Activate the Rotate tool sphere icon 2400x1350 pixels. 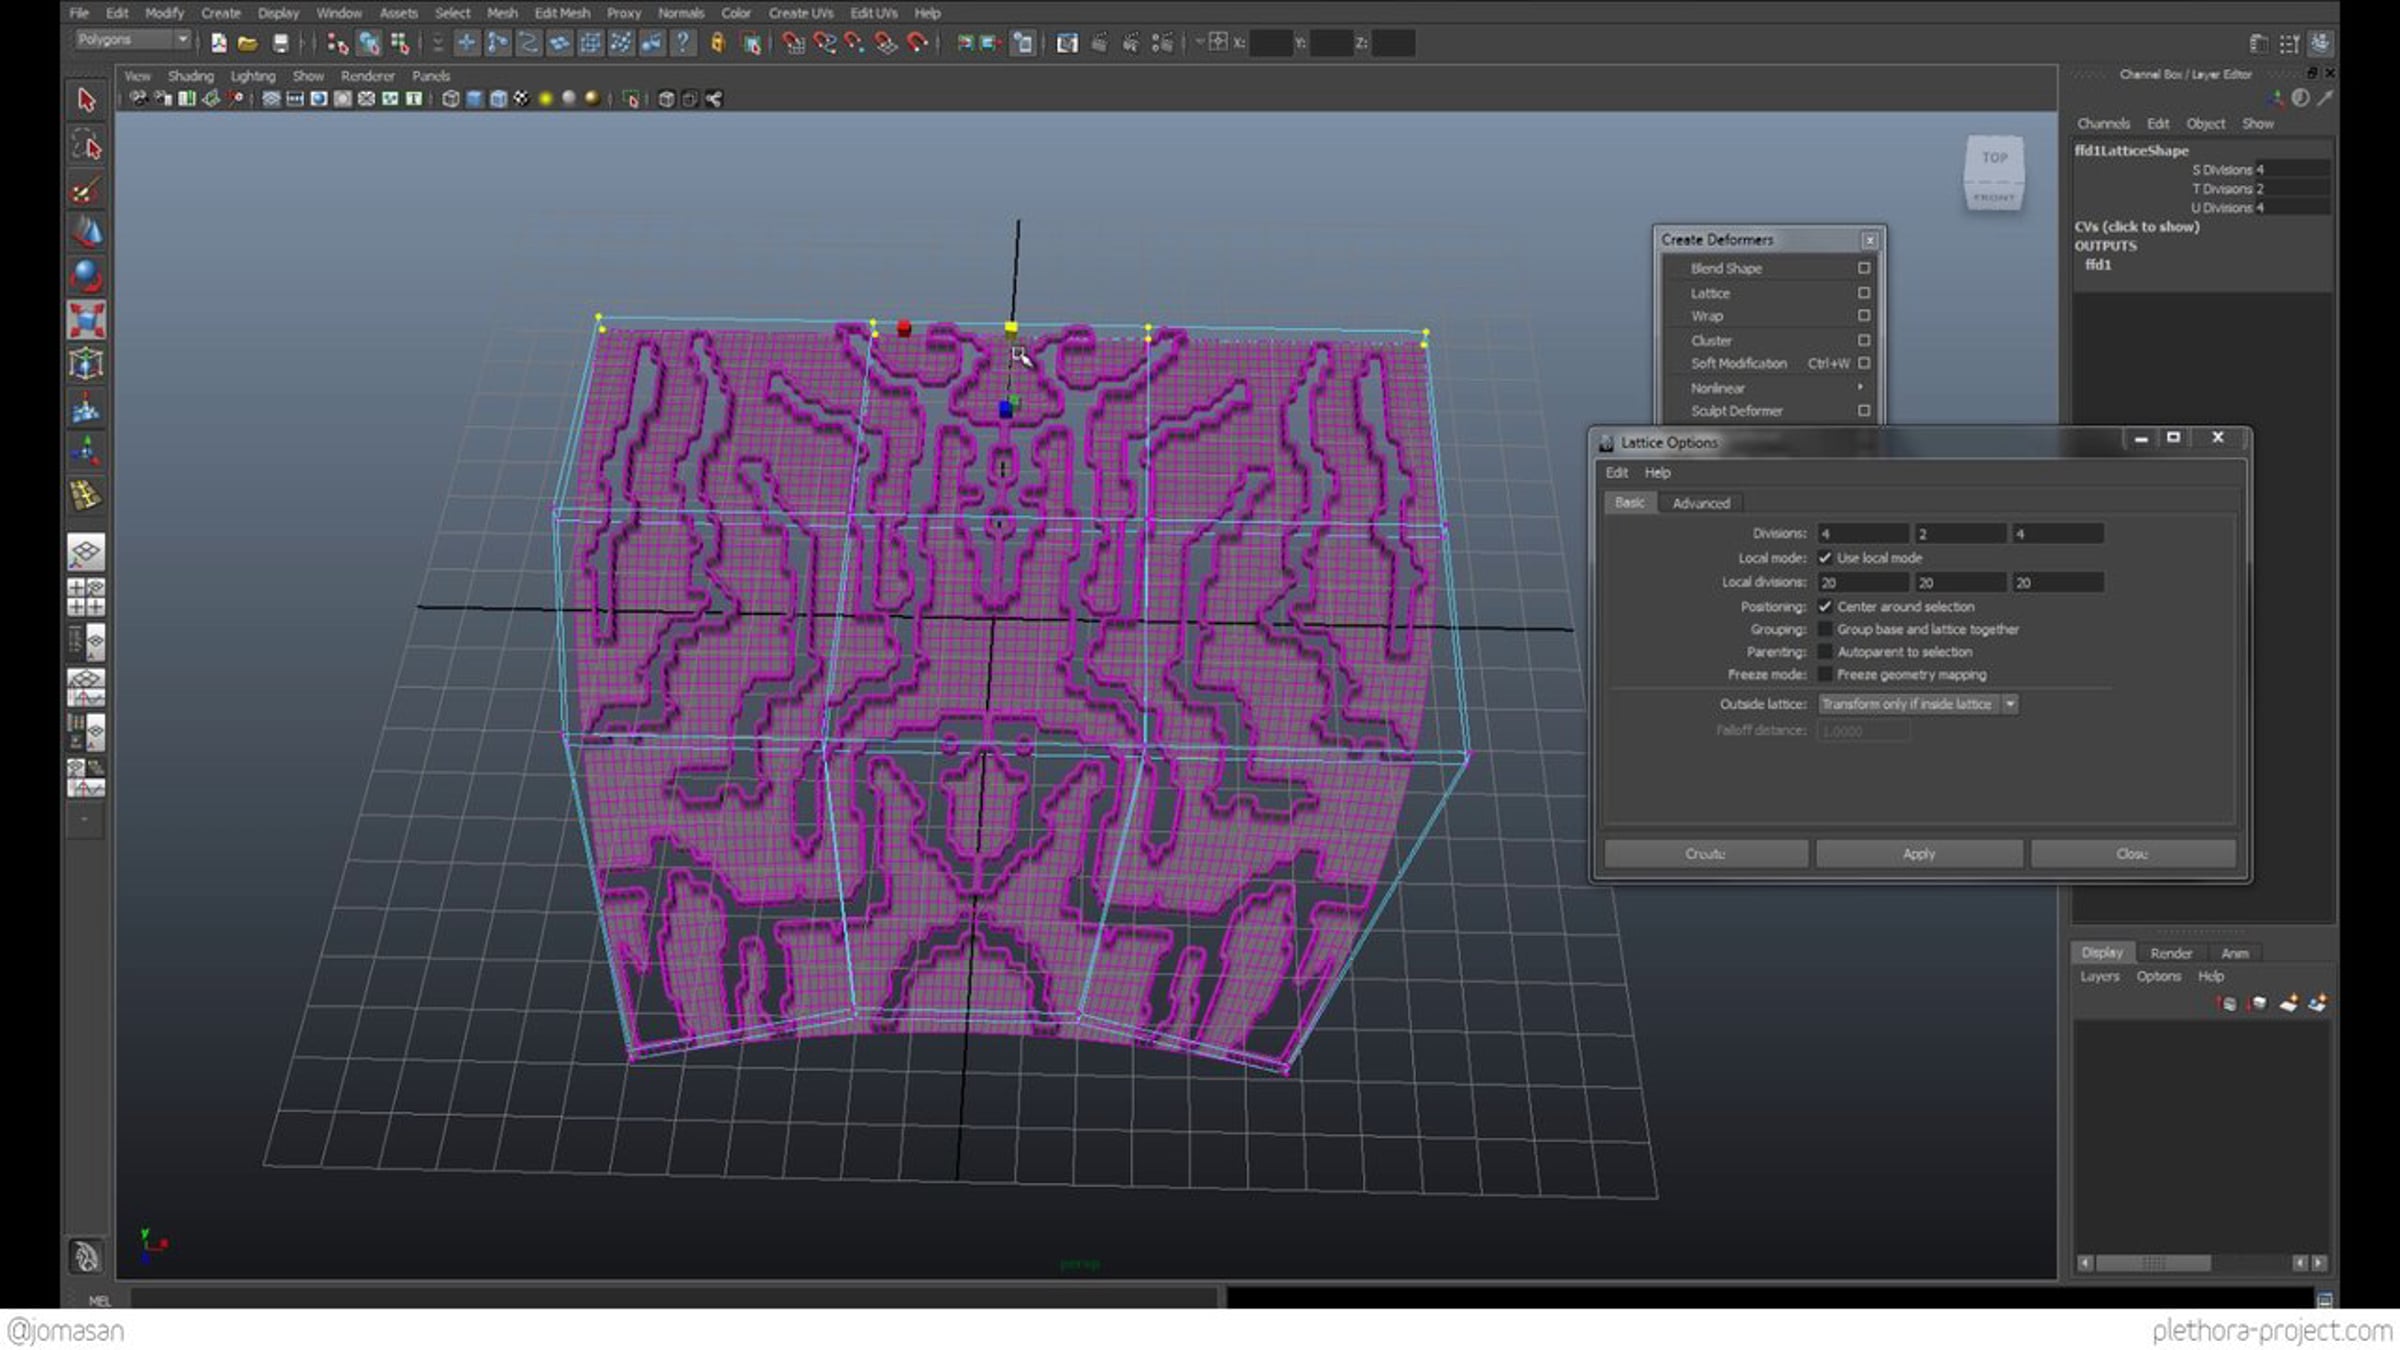[86, 275]
